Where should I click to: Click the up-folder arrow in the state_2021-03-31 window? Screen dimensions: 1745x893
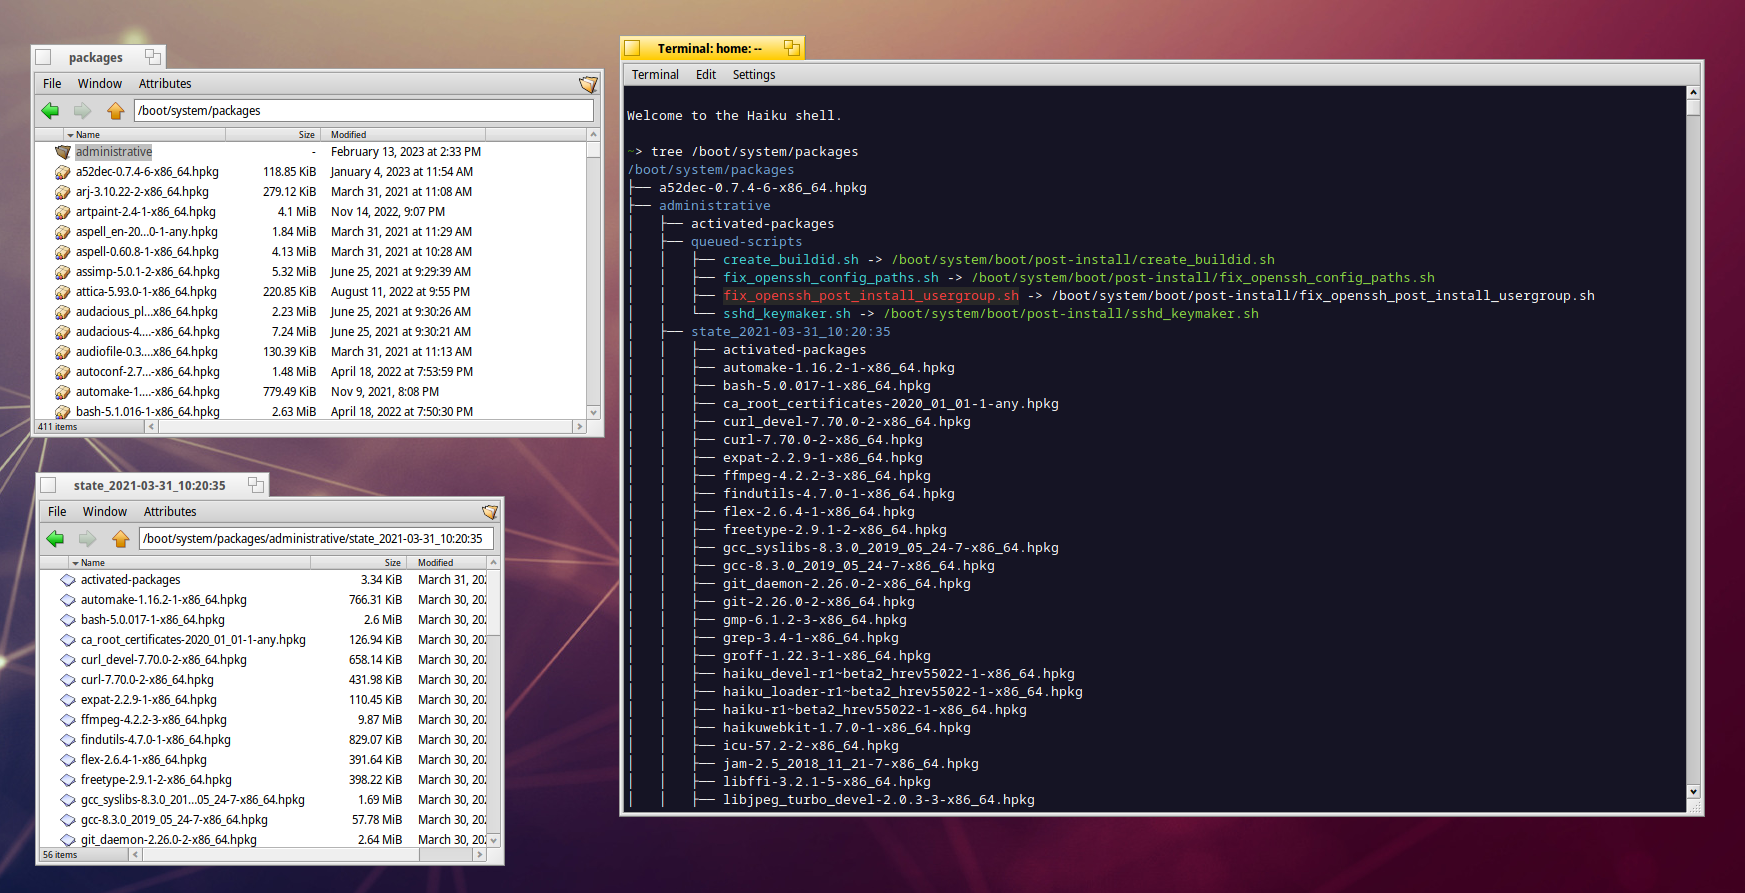121,539
